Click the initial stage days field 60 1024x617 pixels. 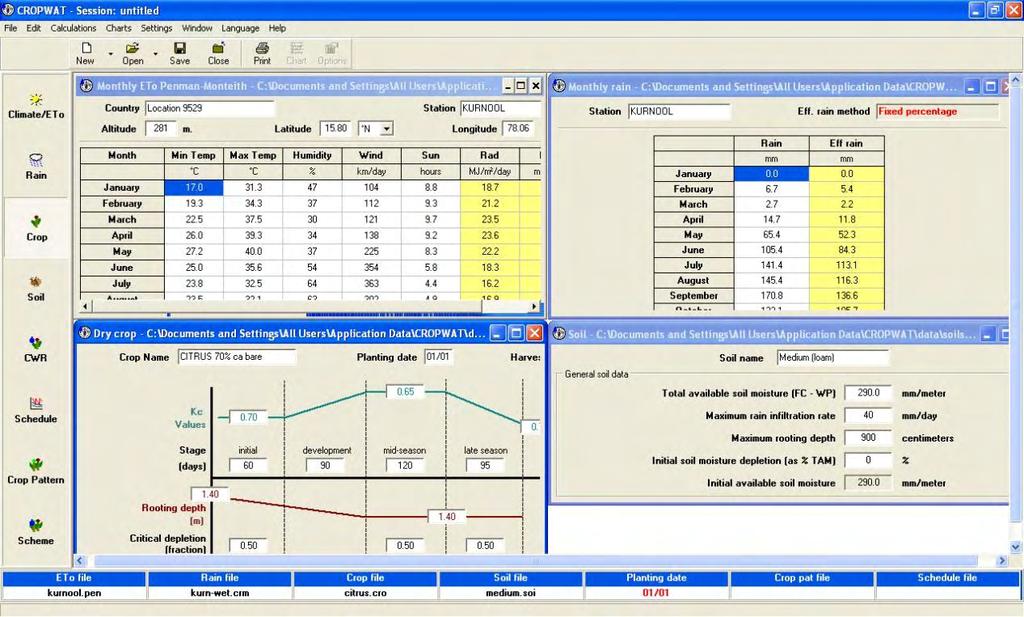click(248, 466)
